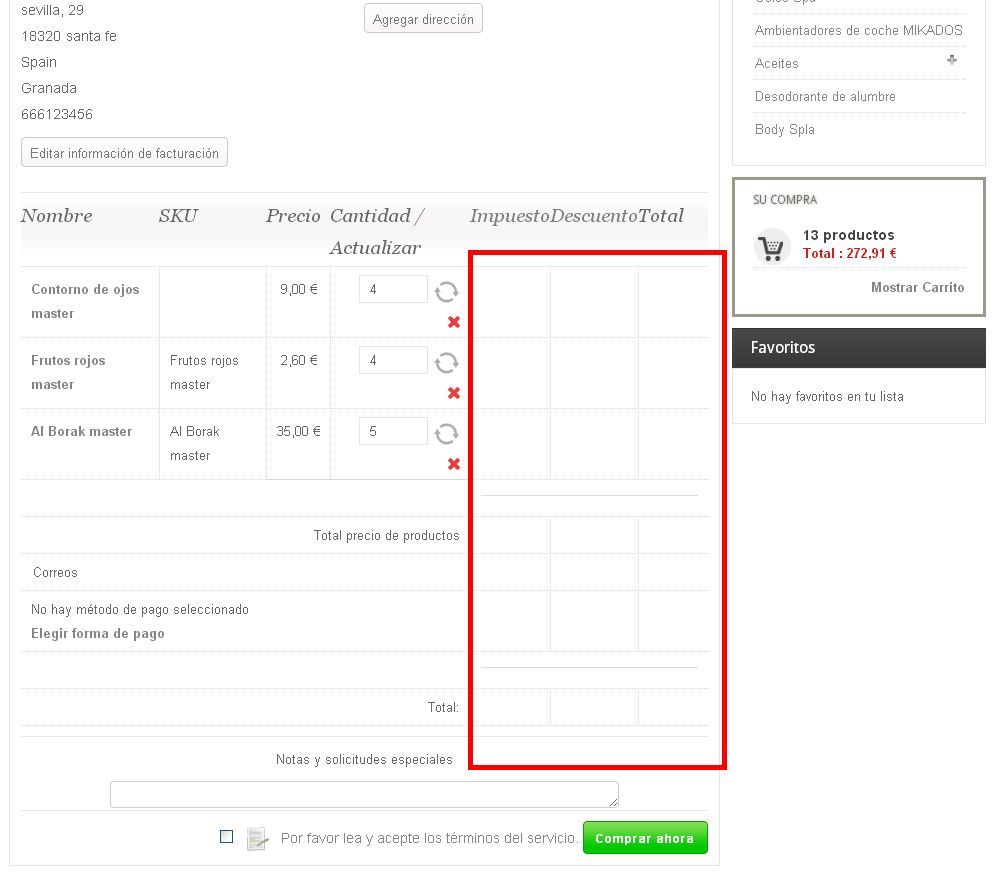
Task: Click the 2,60 € price cell
Action: [x=299, y=360]
